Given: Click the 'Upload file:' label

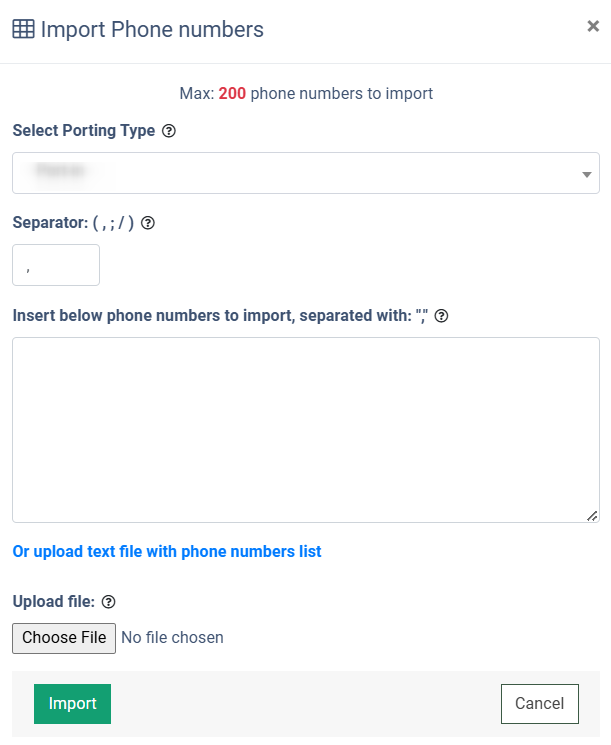Looking at the screenshot, I should [x=54, y=602].
